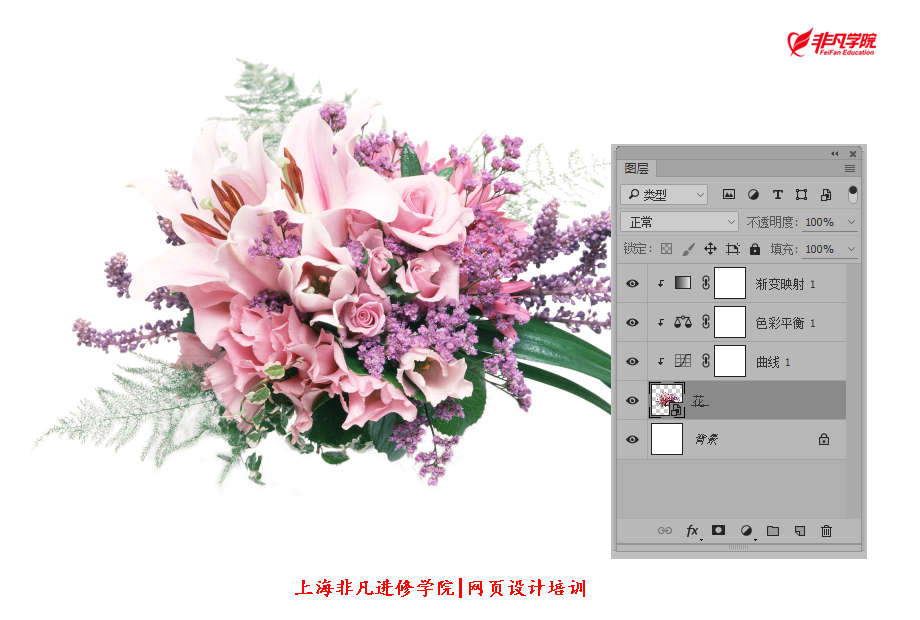This screenshot has width=920, height=620.
Task: Close the layers panel
Action: [853, 154]
